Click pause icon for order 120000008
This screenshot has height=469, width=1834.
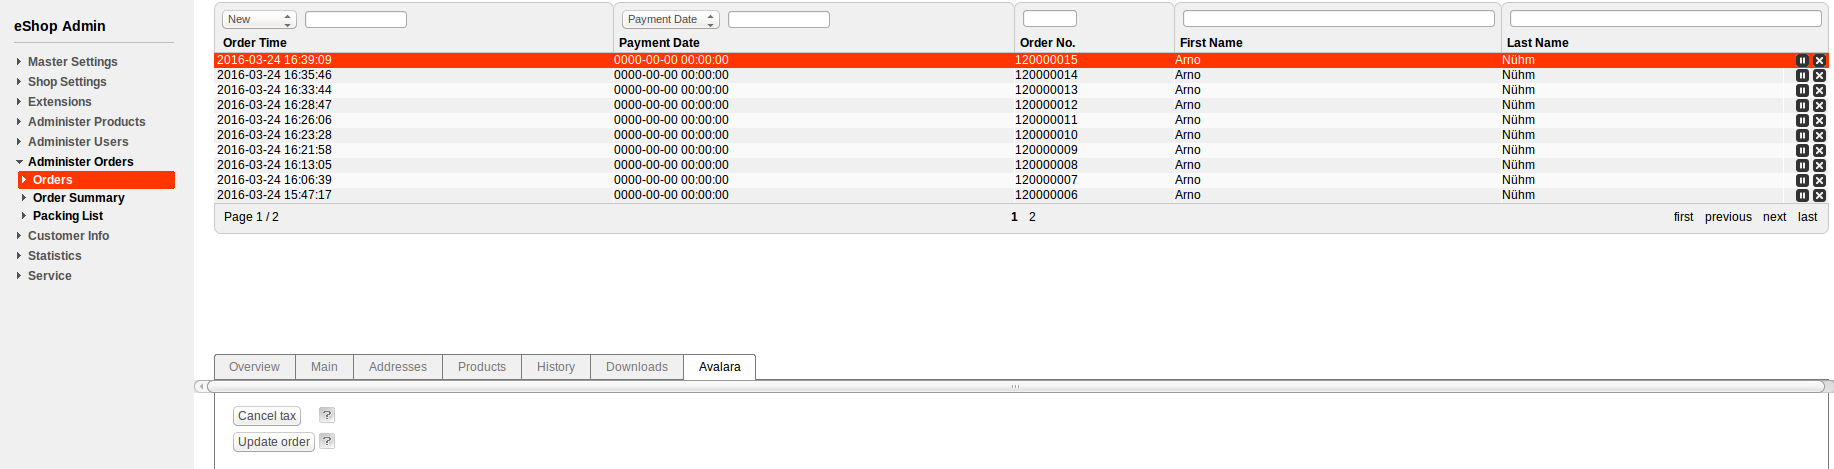pos(1802,165)
